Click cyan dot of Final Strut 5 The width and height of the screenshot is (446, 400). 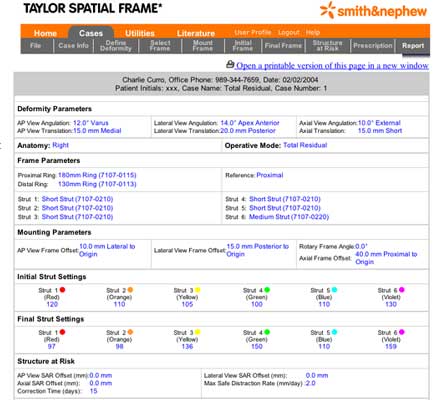[x=334, y=332]
